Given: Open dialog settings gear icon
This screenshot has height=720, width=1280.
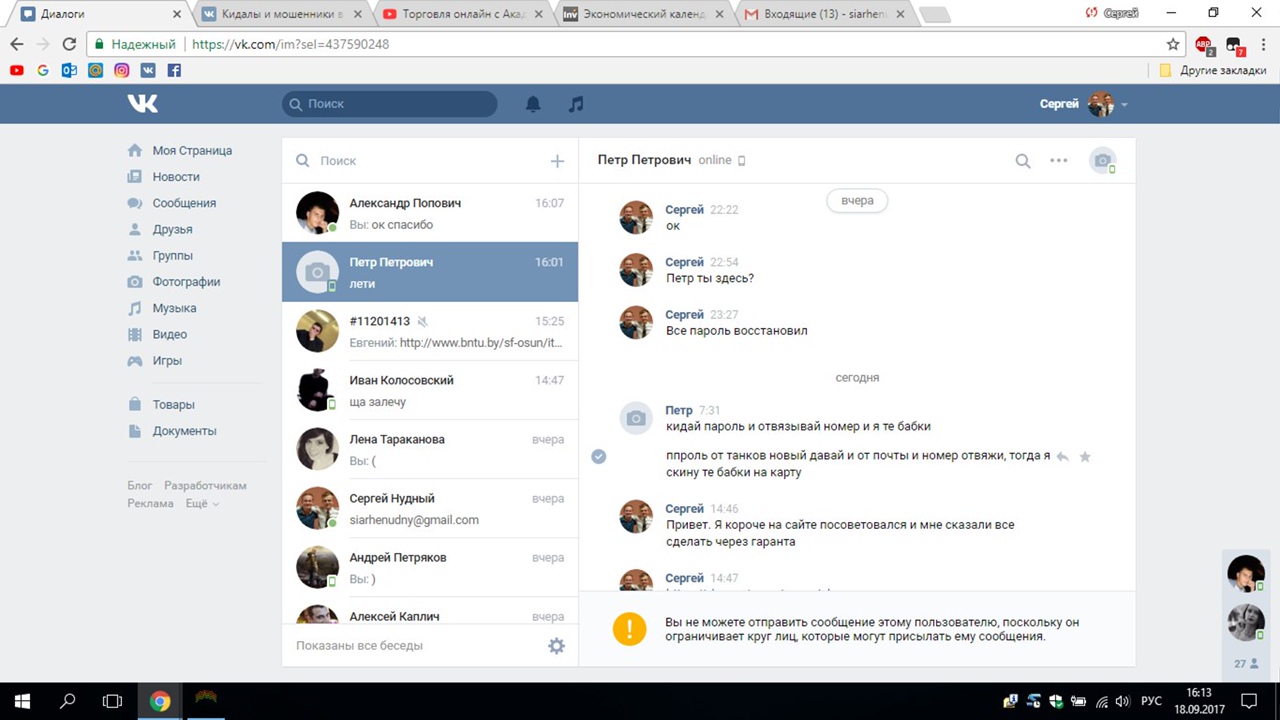Looking at the screenshot, I should coord(556,646).
